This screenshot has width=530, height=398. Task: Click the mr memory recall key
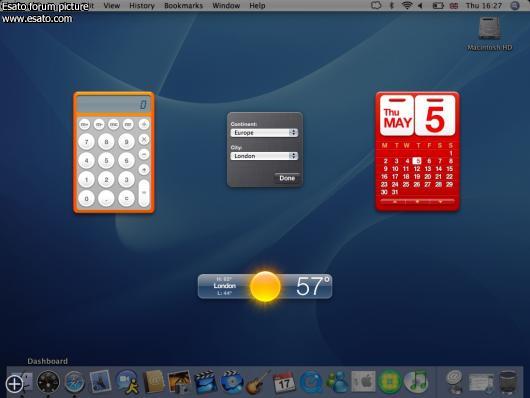pos(128,124)
